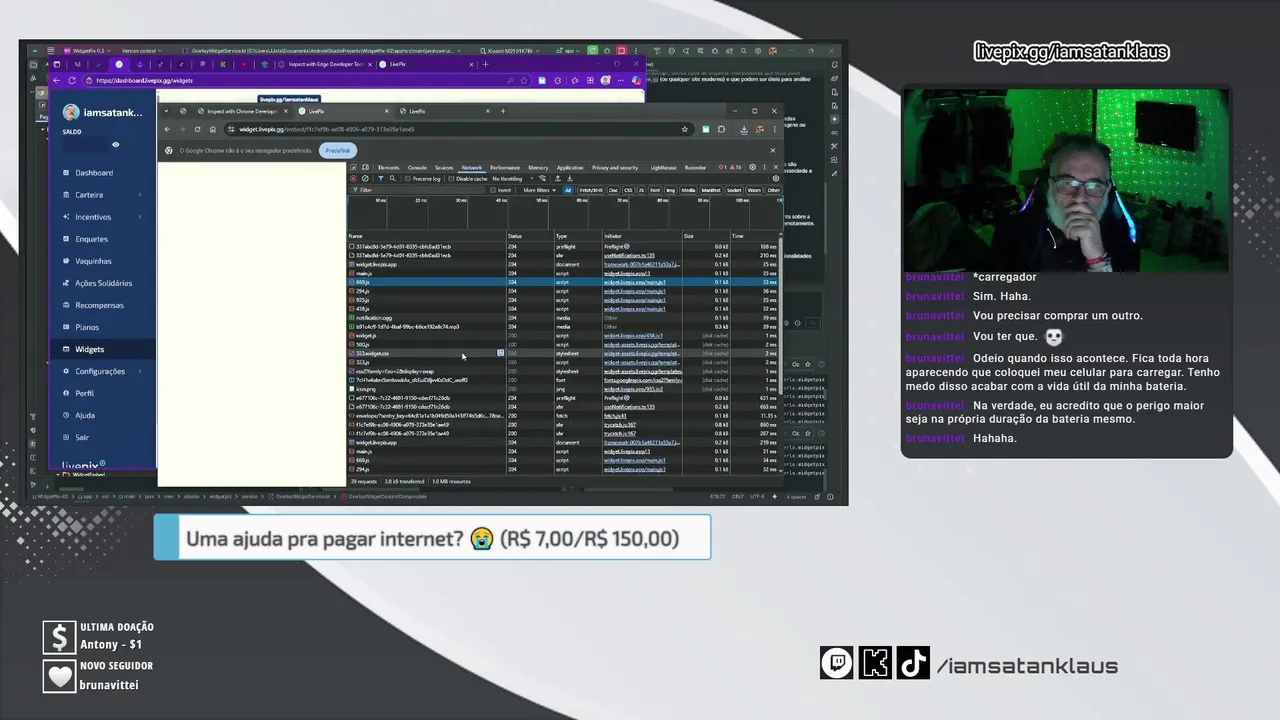Viewport: 1280px width, 720px height.
Task: Click the Predefinir default browser button
Action: [x=338, y=150]
